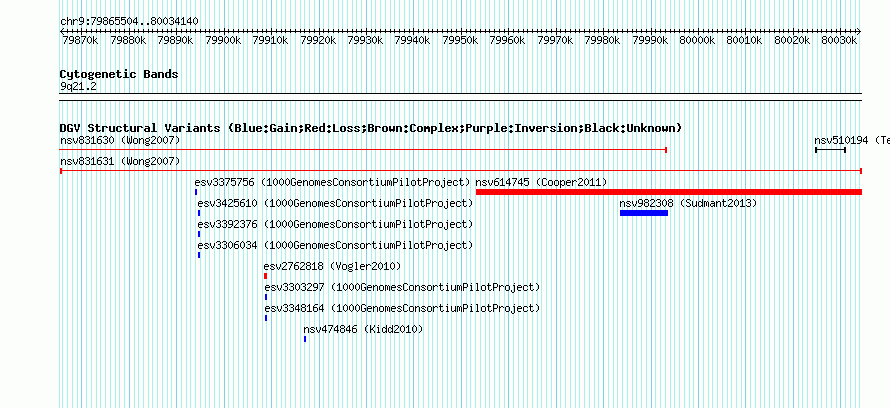Click the blue nsv474846 gain marker
Image resolution: width=890 pixels, height=408 pixels.
point(305,339)
